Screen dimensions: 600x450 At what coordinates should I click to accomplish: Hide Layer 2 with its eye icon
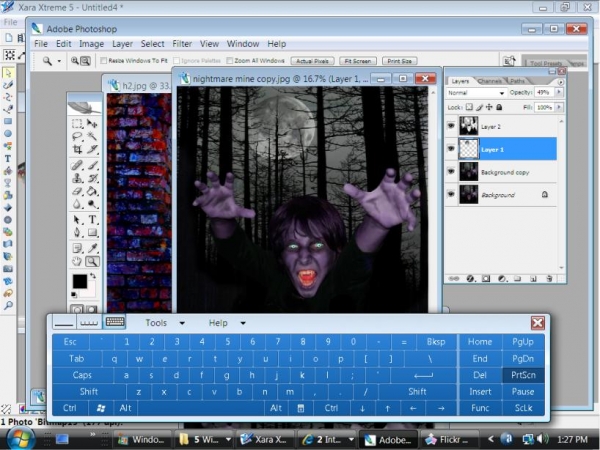point(451,126)
